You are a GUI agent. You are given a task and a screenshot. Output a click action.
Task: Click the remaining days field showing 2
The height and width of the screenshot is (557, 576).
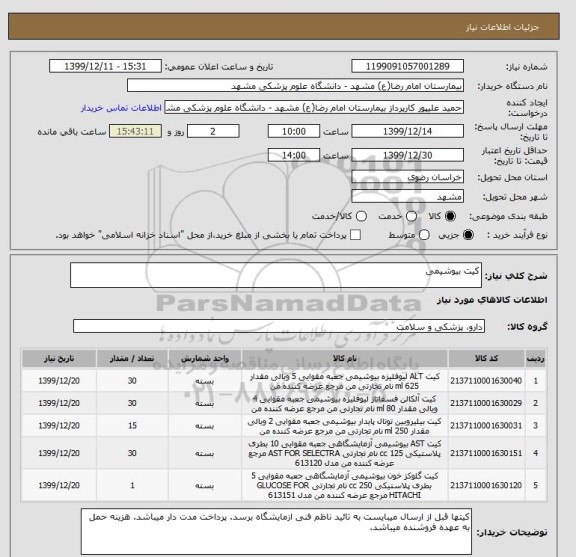tap(213, 131)
